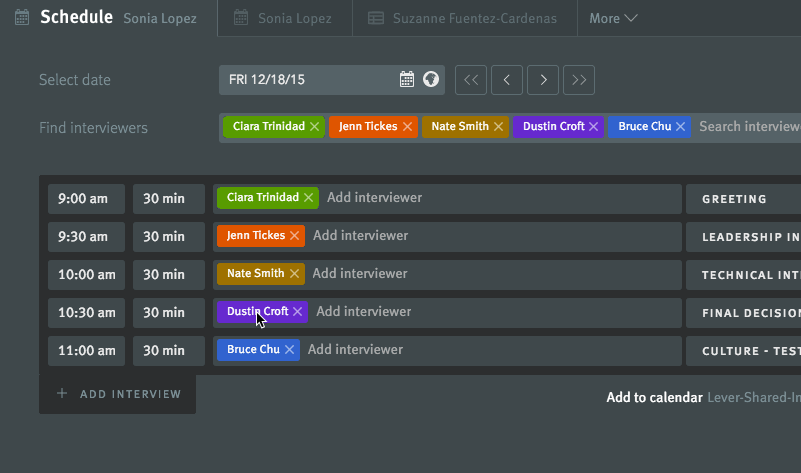The width and height of the screenshot is (801, 473).
Task: Remove Ciara Trinidad from Find interviewers
Action: (315, 127)
